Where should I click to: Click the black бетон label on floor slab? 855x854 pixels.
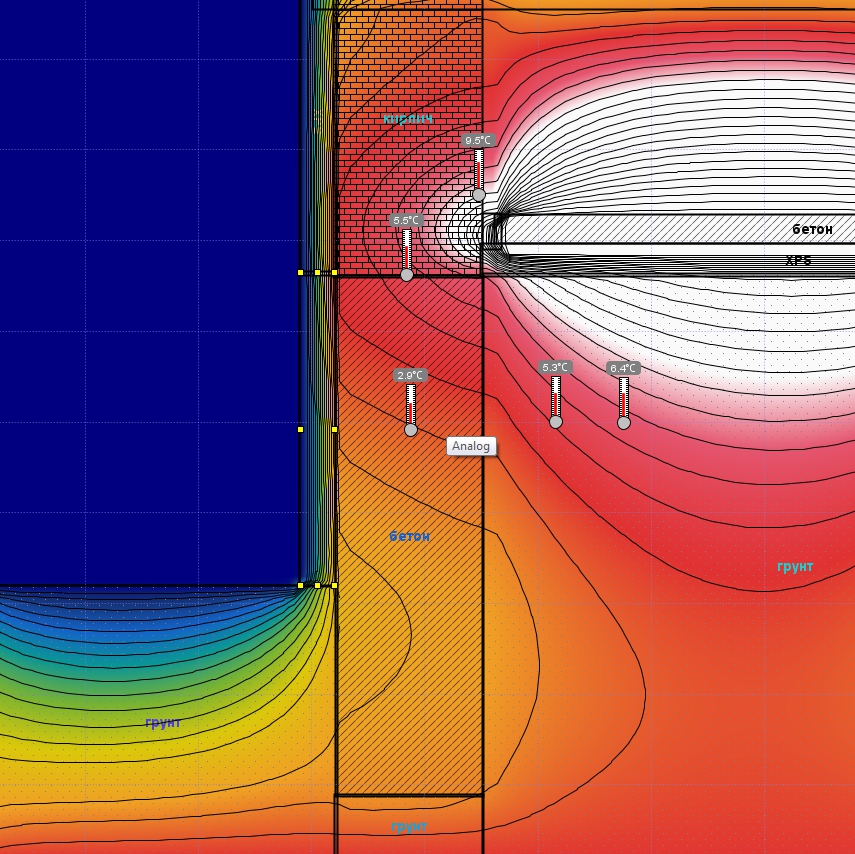(812, 230)
